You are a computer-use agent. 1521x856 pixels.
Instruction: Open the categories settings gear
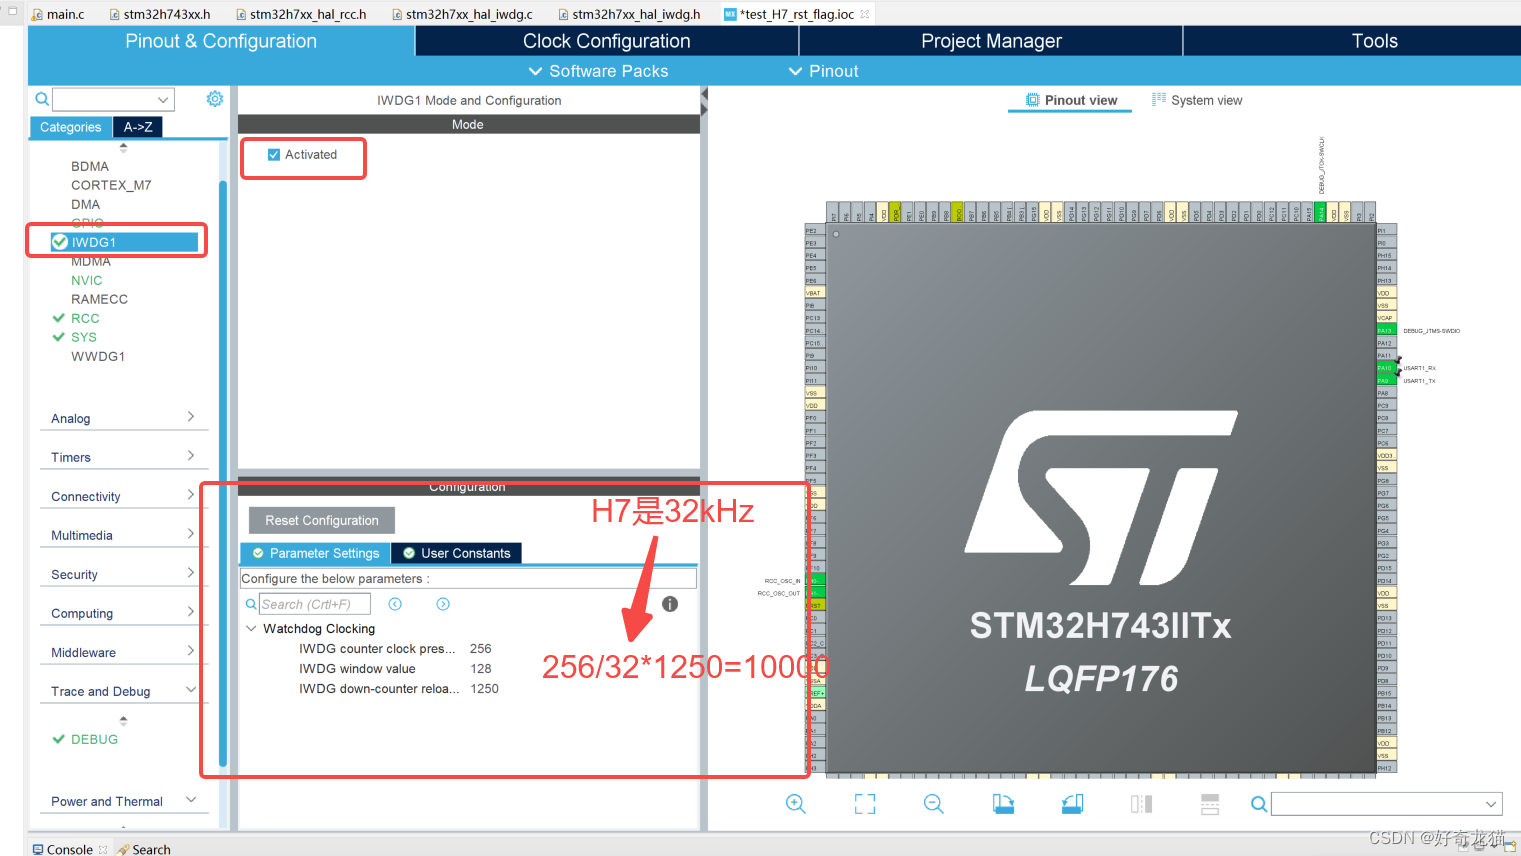tap(215, 99)
